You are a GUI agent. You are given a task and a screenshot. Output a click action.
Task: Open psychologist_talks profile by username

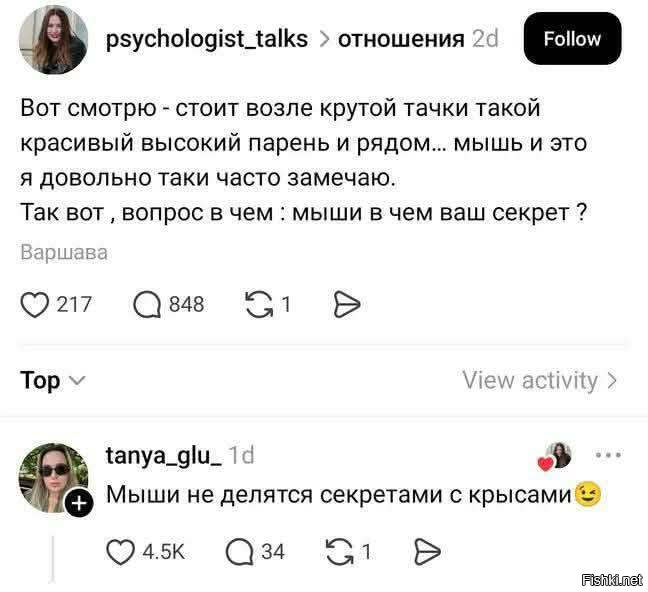click(x=208, y=39)
